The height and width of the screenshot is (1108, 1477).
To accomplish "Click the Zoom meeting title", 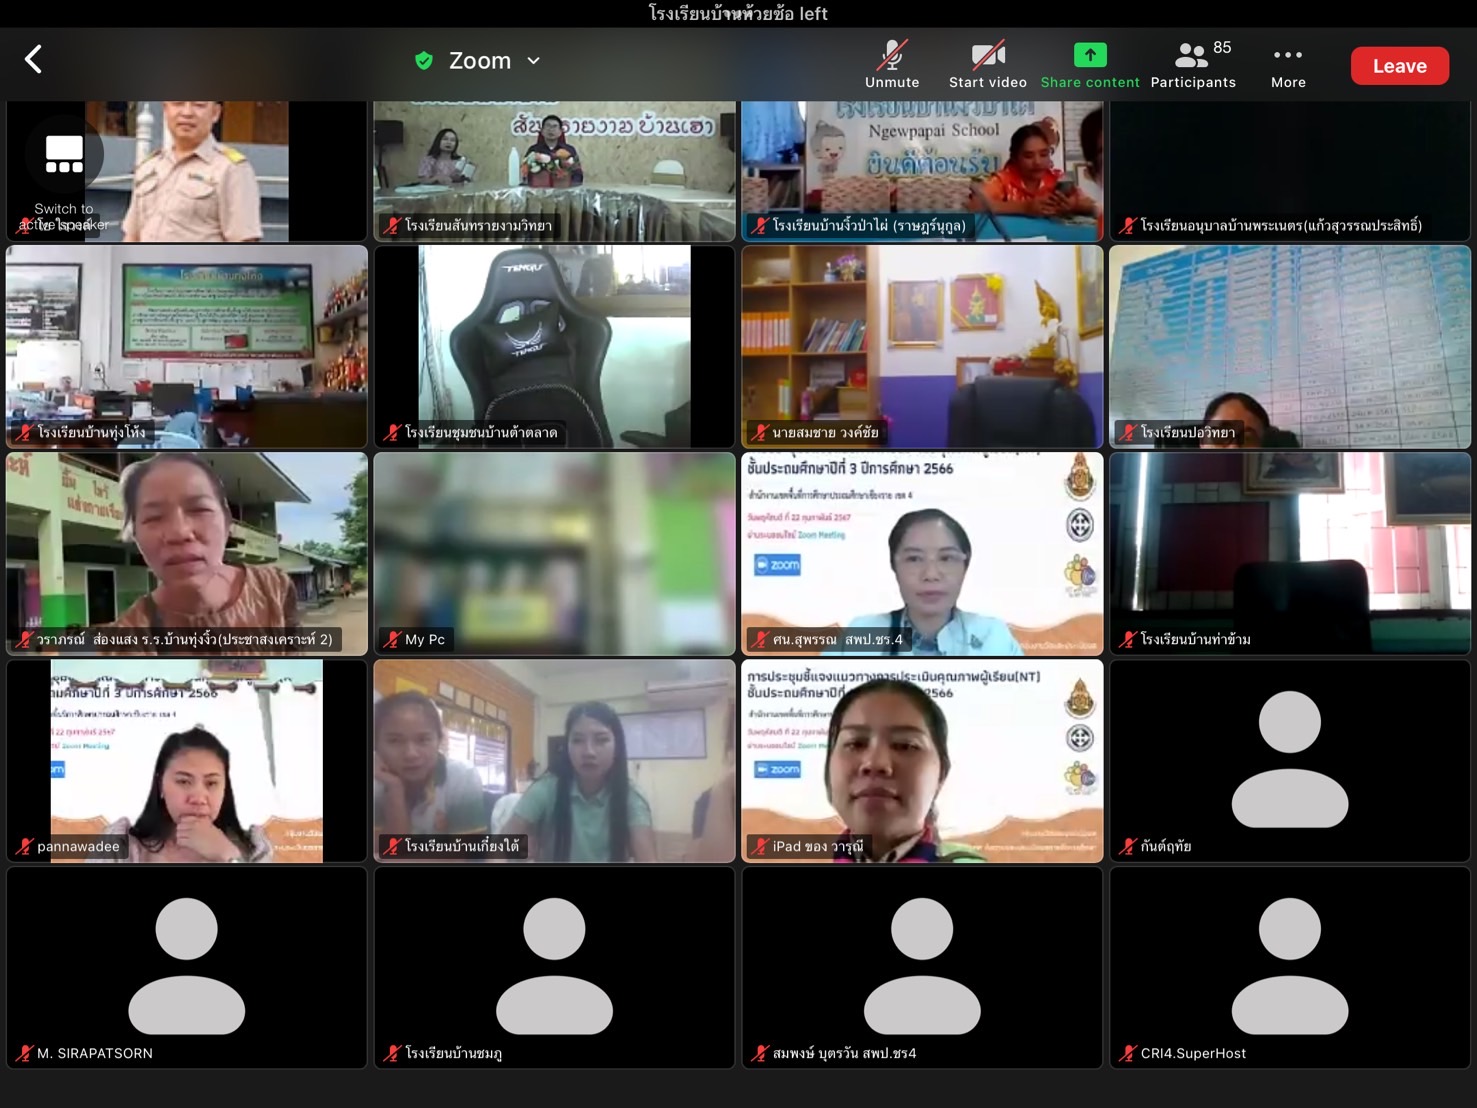I will (x=480, y=61).
